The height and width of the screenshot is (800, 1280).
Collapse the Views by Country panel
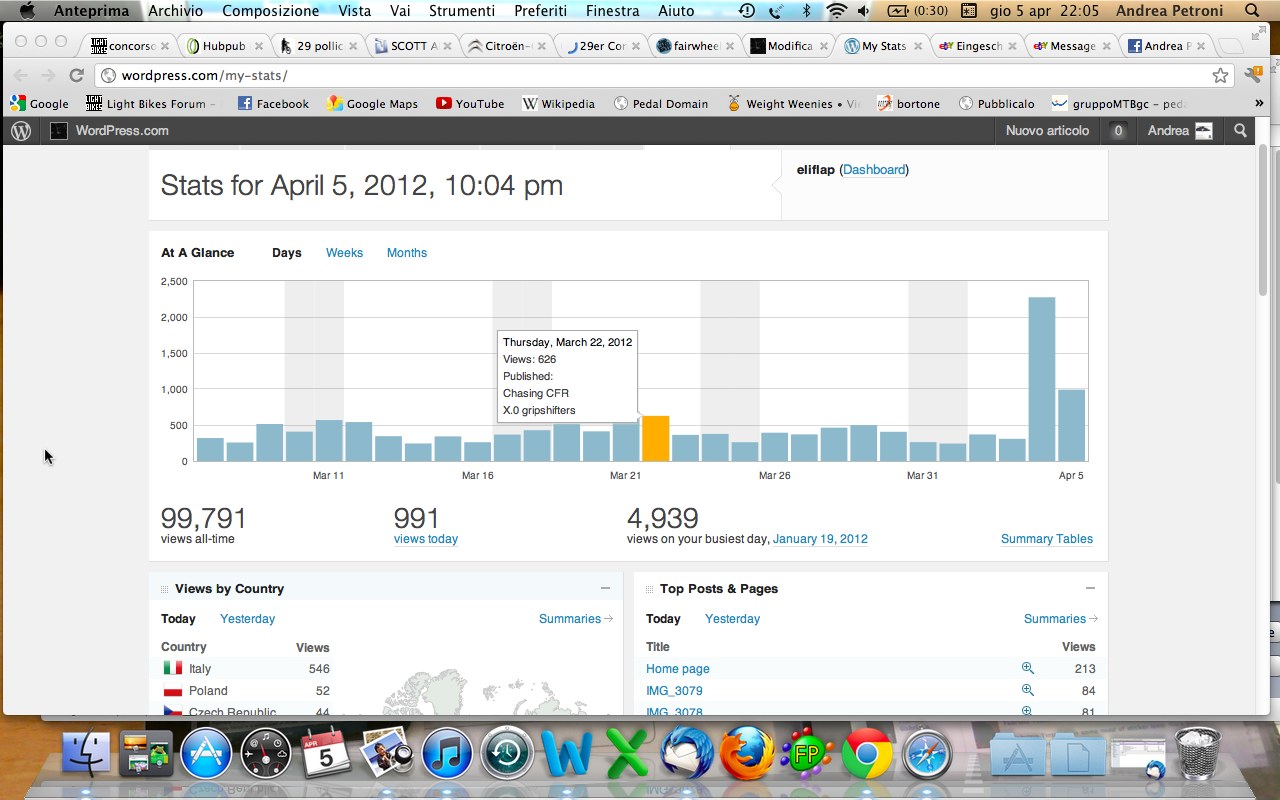[605, 589]
